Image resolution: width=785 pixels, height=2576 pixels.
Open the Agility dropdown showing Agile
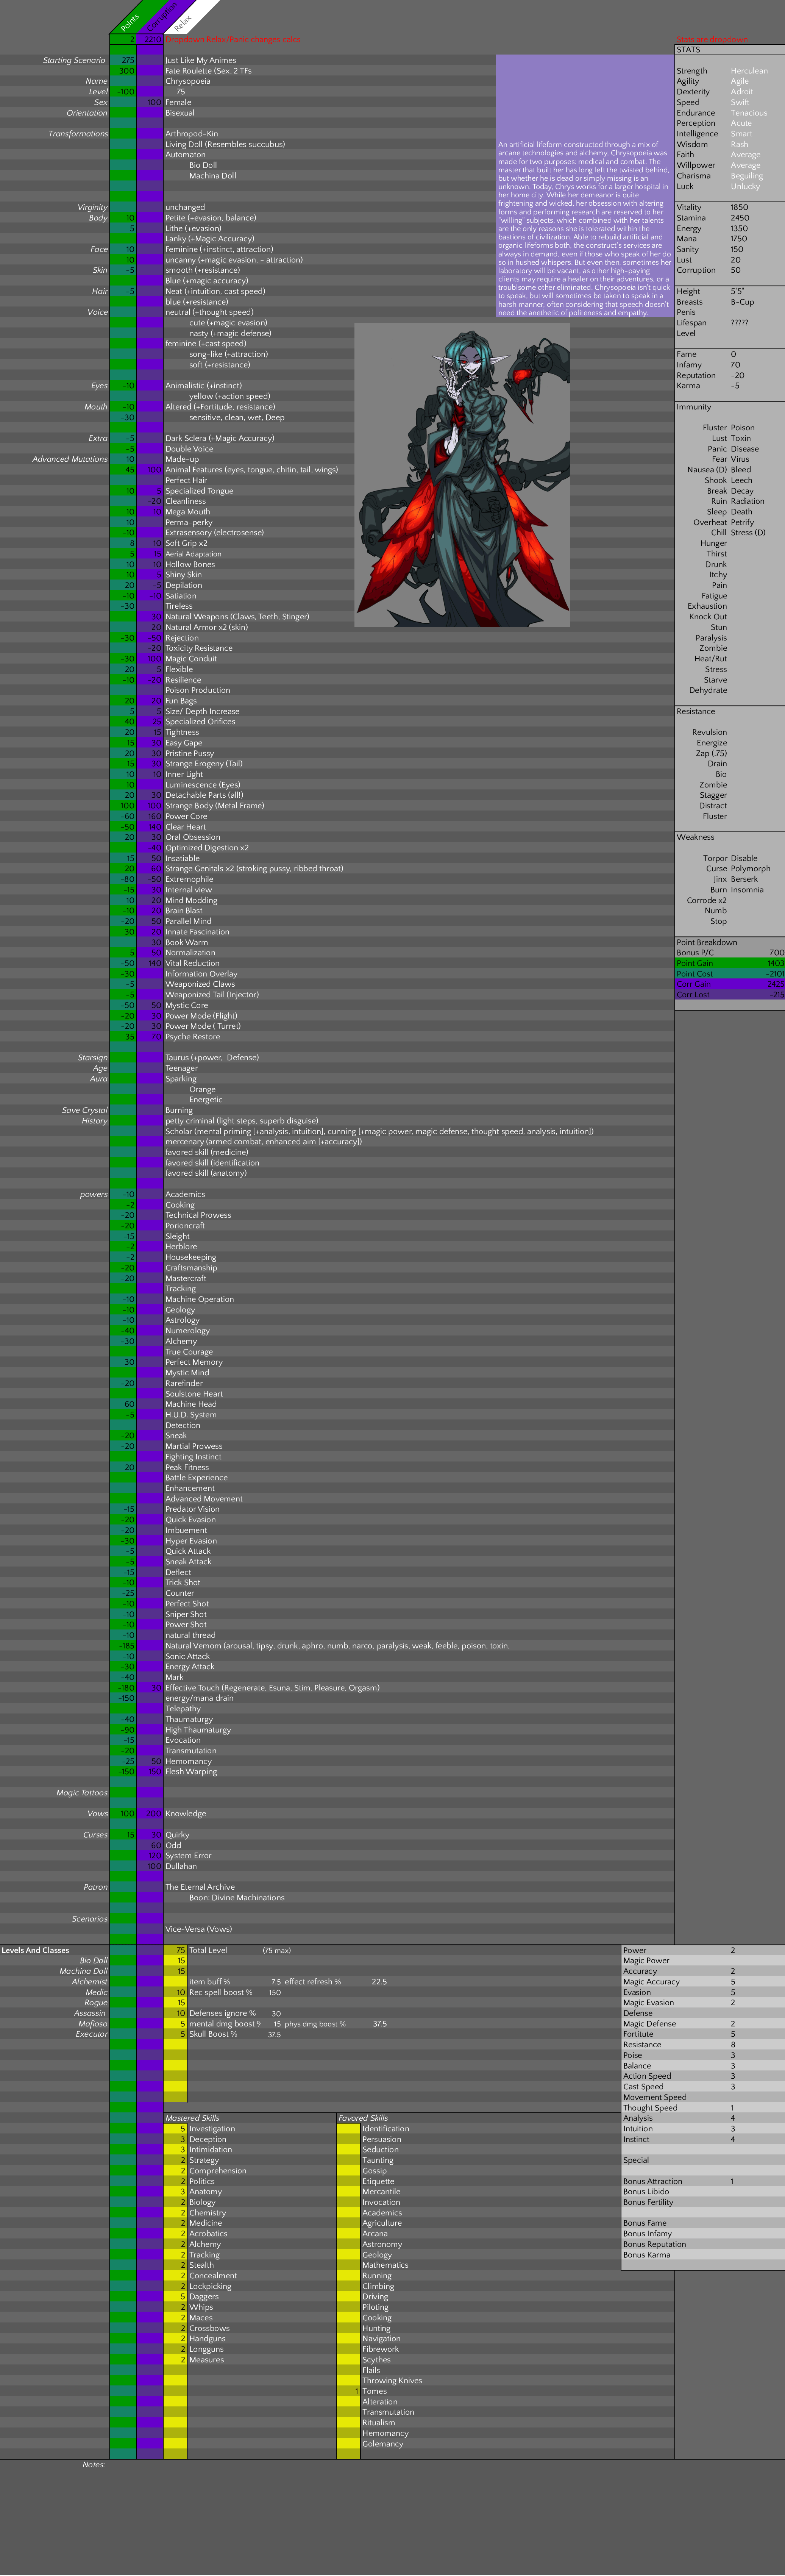click(739, 81)
